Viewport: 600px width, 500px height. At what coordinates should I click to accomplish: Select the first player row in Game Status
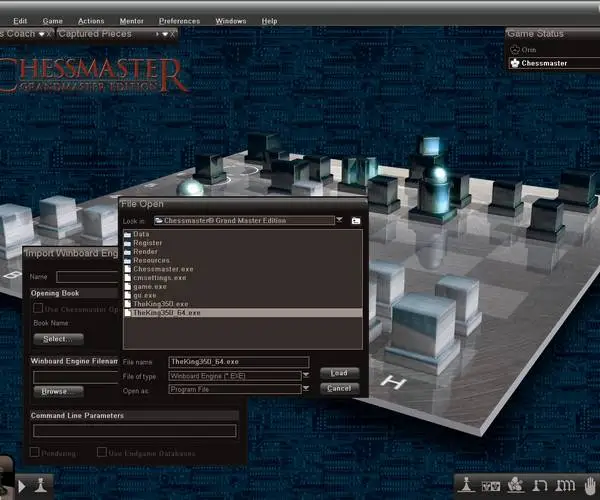[554, 50]
